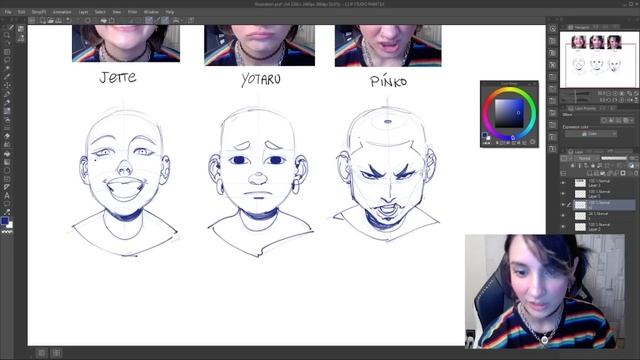
Task: Click the Save icon in command bar
Action: pyautogui.click(x=59, y=20)
